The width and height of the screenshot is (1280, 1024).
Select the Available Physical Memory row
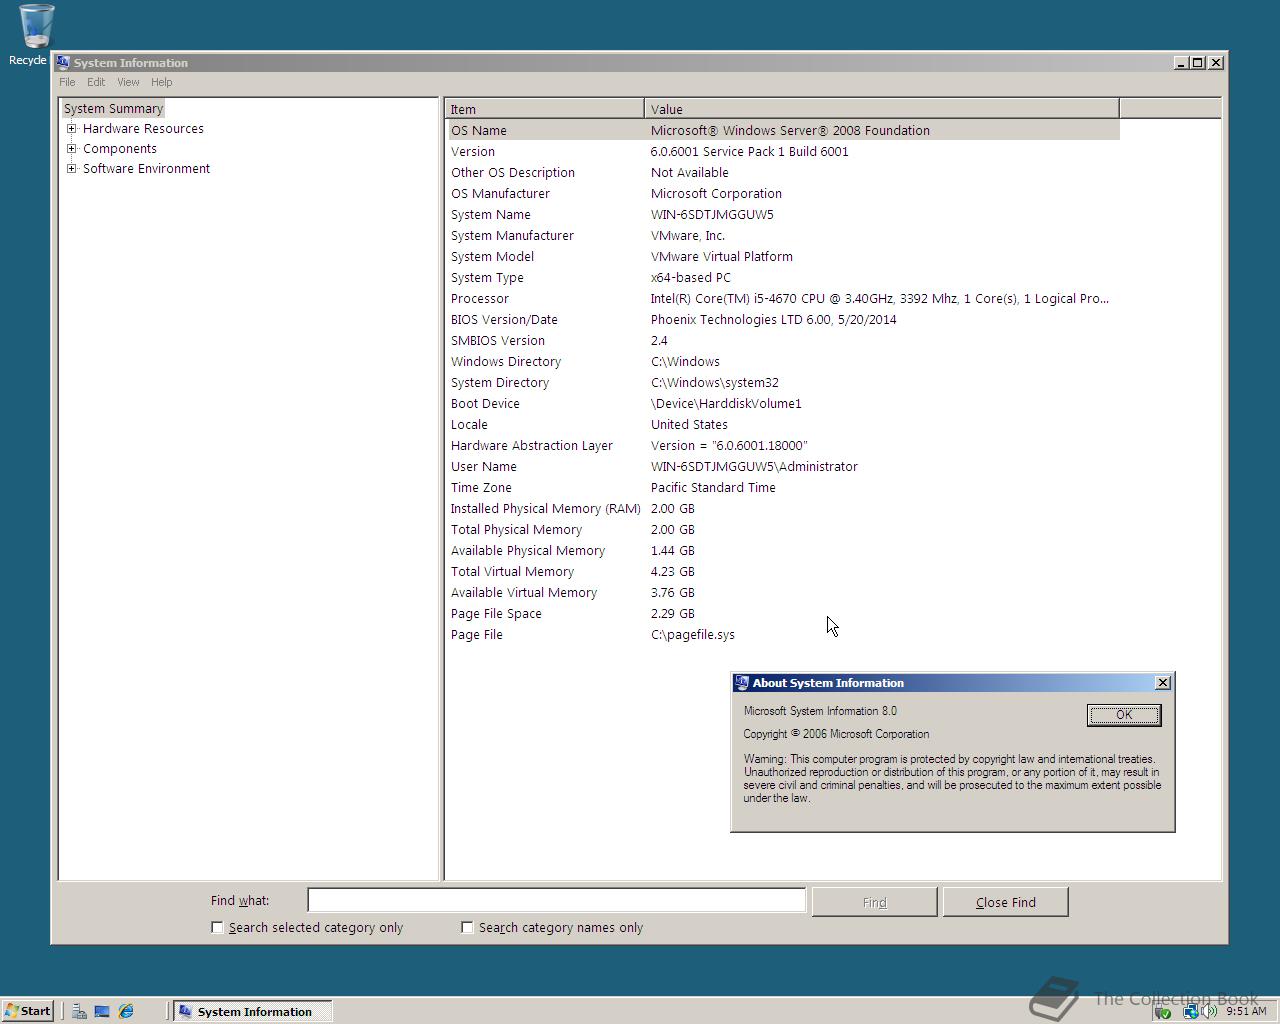[x=783, y=550]
